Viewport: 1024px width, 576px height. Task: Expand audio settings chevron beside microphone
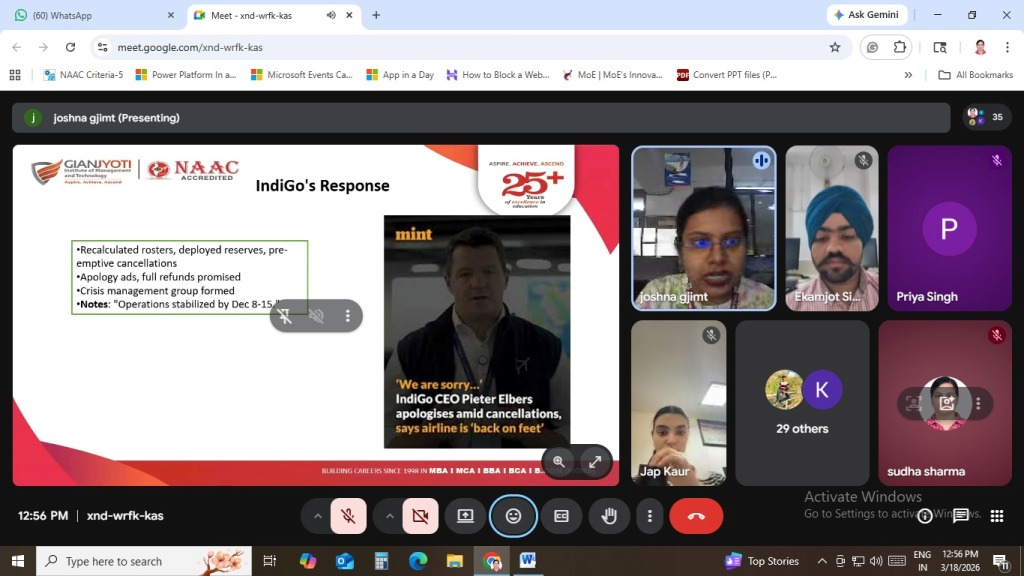(x=318, y=516)
